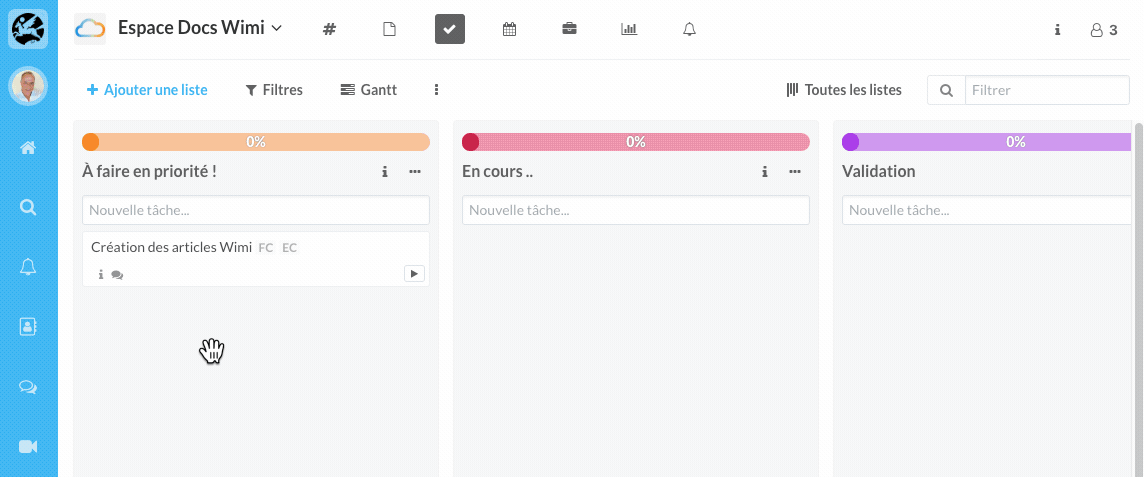Open the En cours list options menu
This screenshot has width=1144, height=477.
click(795, 172)
